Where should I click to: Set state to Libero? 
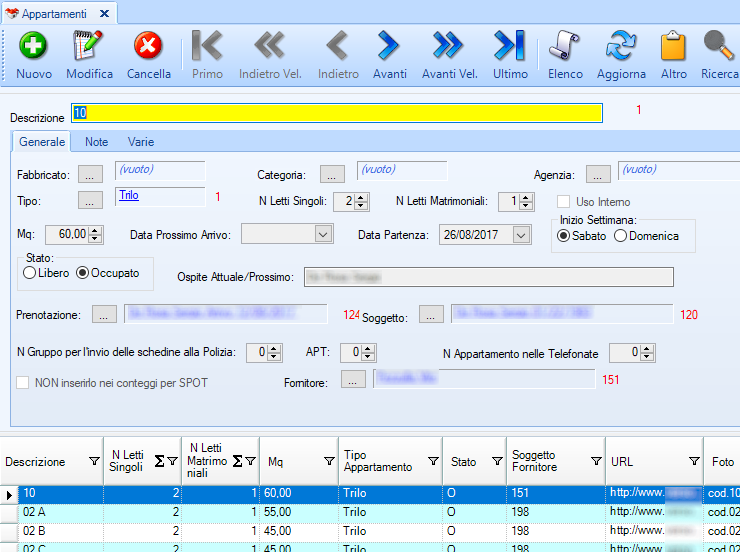(30, 272)
